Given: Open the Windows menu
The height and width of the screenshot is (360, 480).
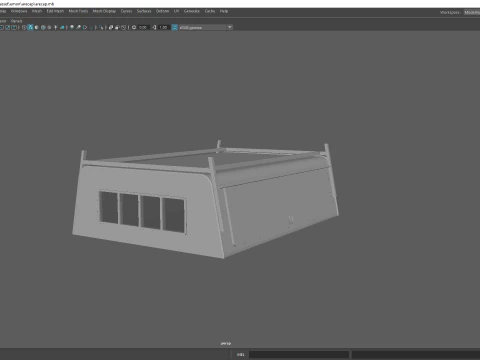Looking at the screenshot, I should tap(19, 11).
